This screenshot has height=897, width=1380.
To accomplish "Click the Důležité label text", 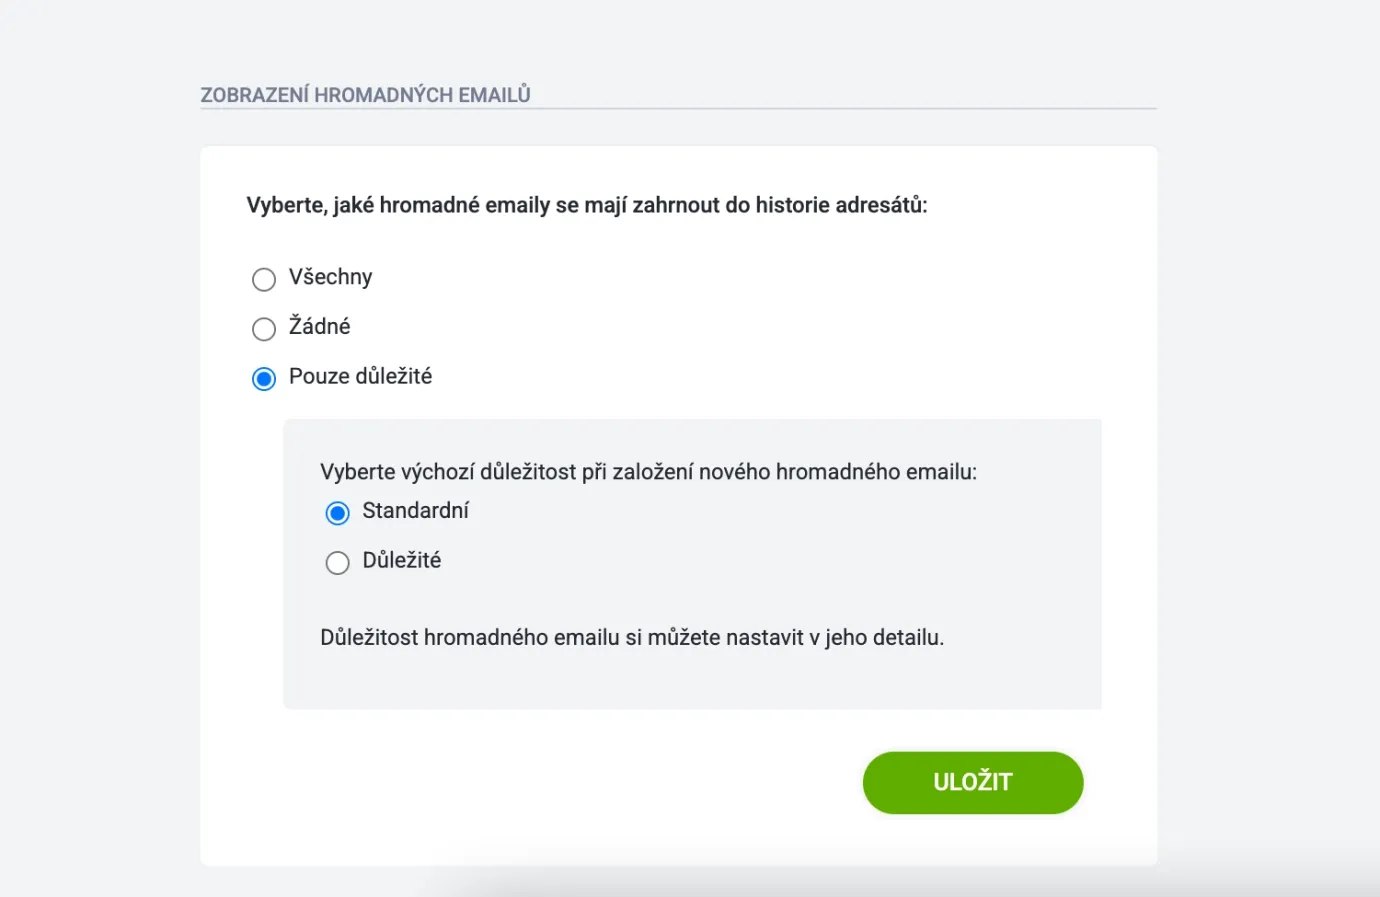I will tap(401, 561).
